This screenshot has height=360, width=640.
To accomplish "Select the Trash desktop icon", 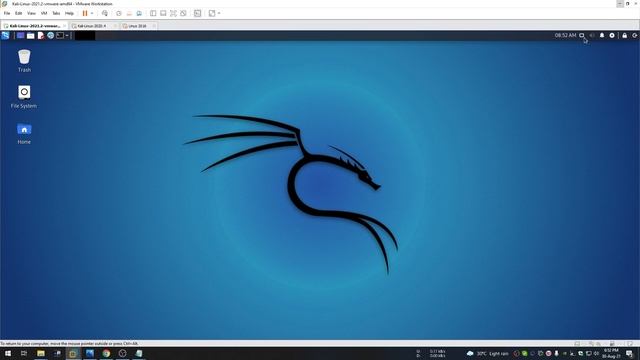I will coord(24,60).
